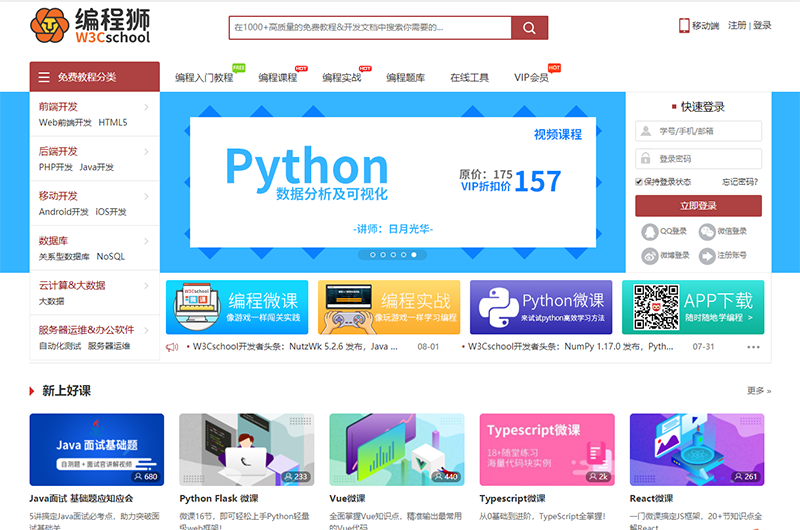Expand the 服务器运维&办公软件 category arrow
The width and height of the screenshot is (800, 530).
pos(146,330)
